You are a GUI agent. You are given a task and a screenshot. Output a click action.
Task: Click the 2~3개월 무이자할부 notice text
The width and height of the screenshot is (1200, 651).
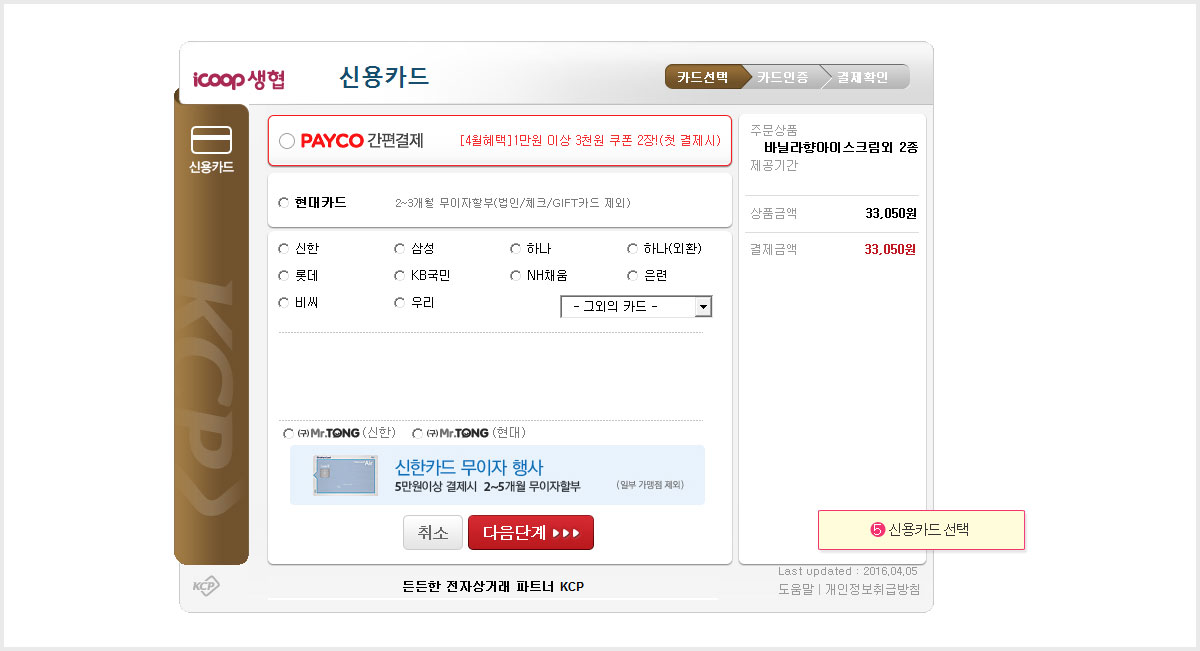pyautogui.click(x=513, y=203)
